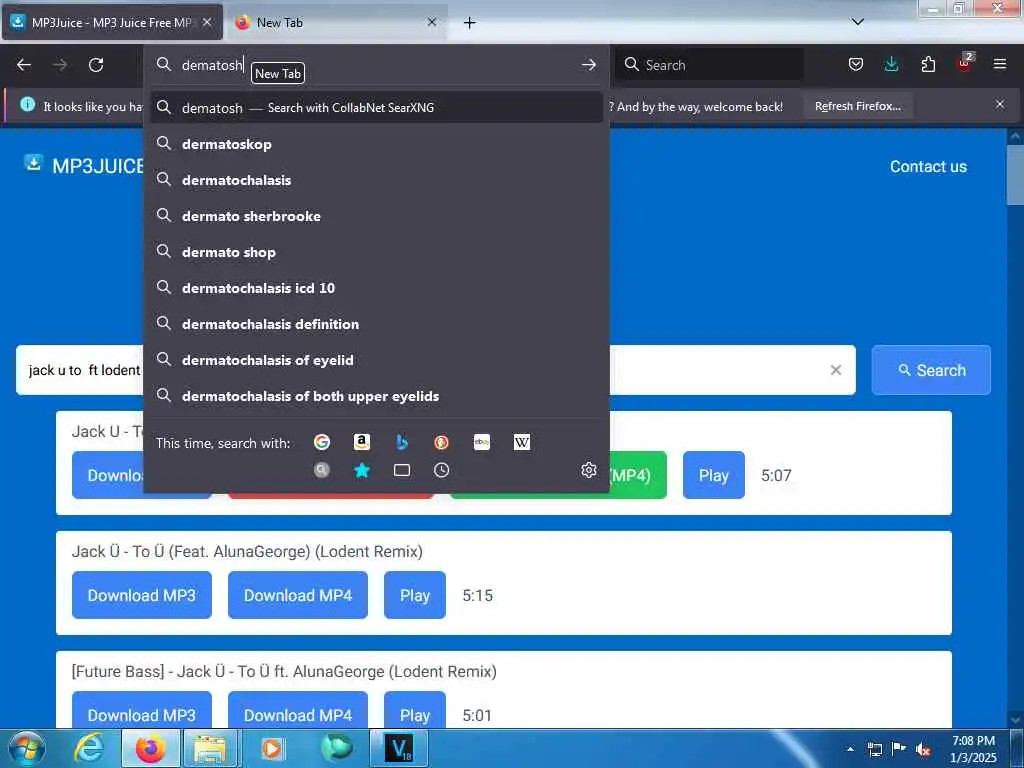Search this time with DuckDuckGo
This screenshot has width=1024, height=768.
click(x=441, y=443)
